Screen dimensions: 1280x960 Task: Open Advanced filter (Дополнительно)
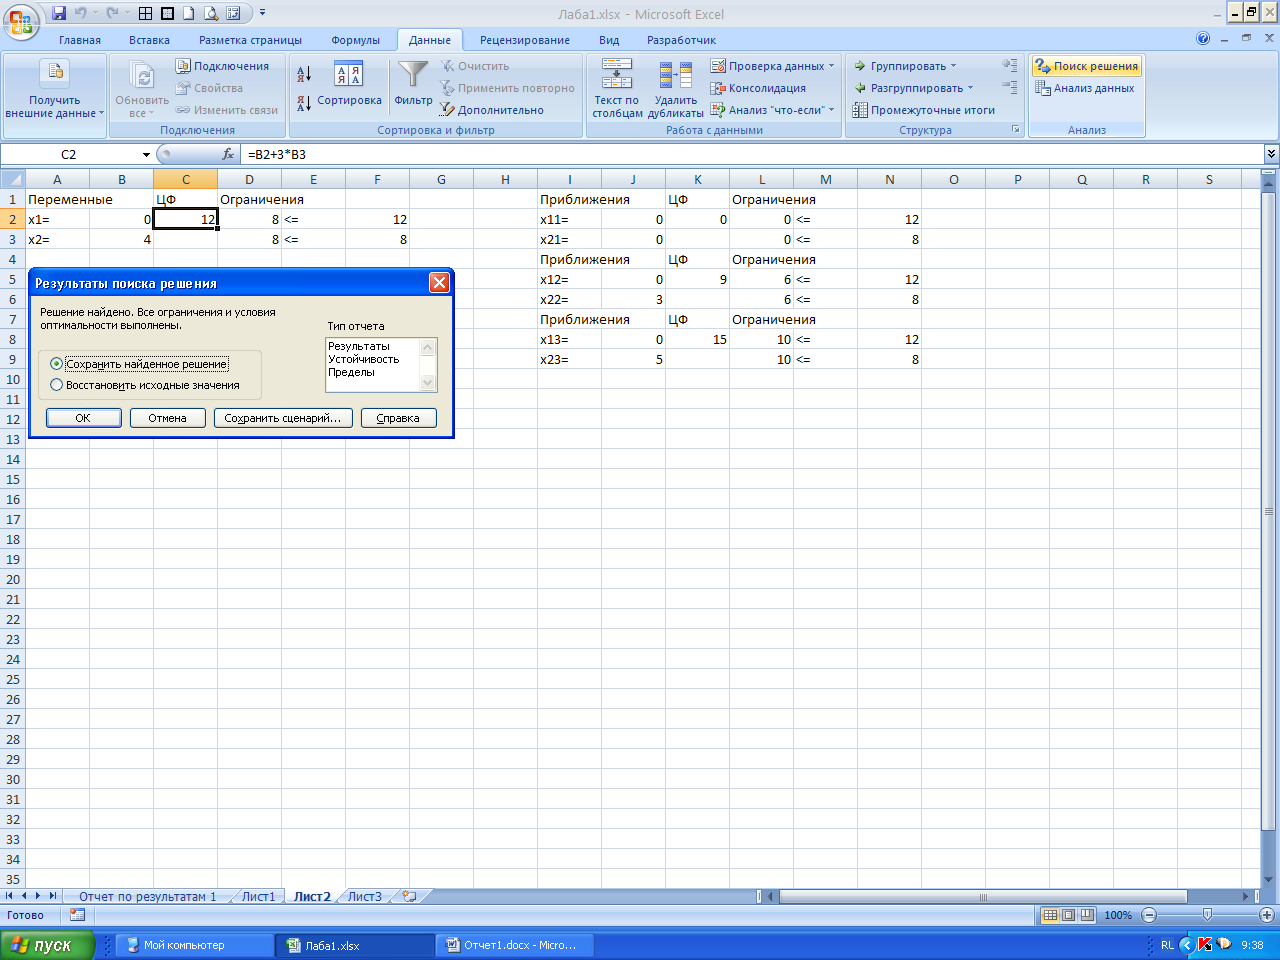point(492,110)
